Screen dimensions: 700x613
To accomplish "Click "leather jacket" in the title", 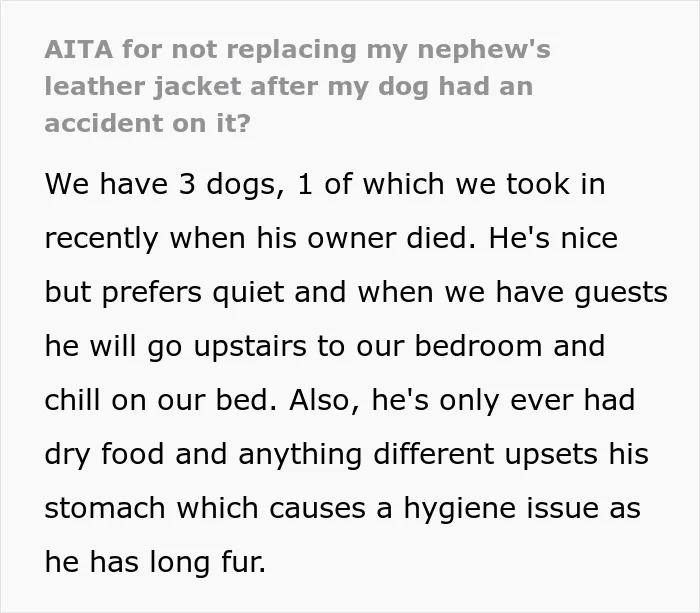I will click(143, 87).
